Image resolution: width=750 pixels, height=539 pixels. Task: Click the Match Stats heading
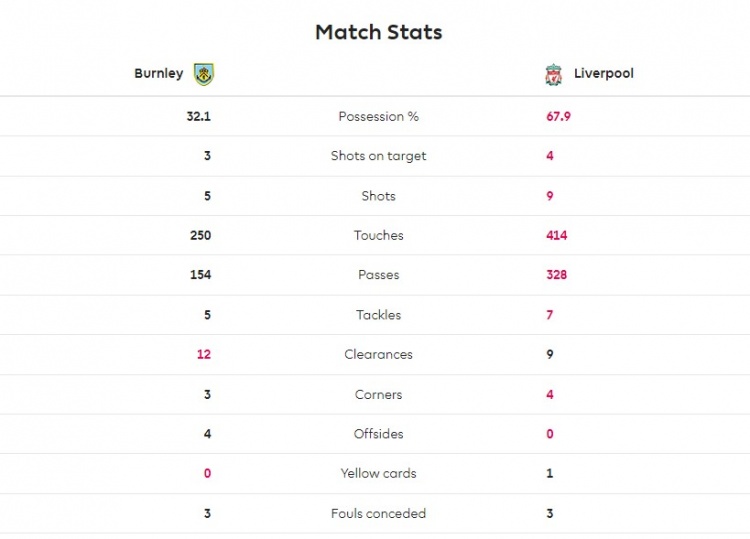point(379,32)
